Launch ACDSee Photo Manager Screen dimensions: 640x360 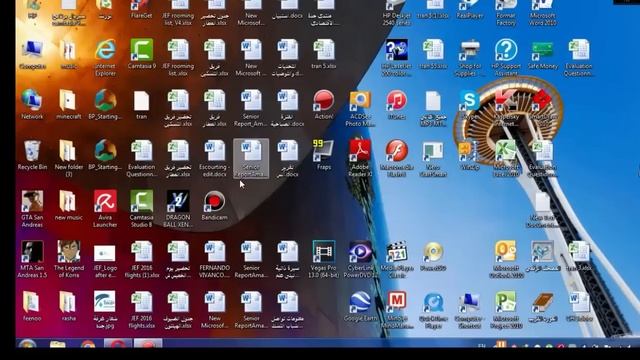click(x=360, y=108)
